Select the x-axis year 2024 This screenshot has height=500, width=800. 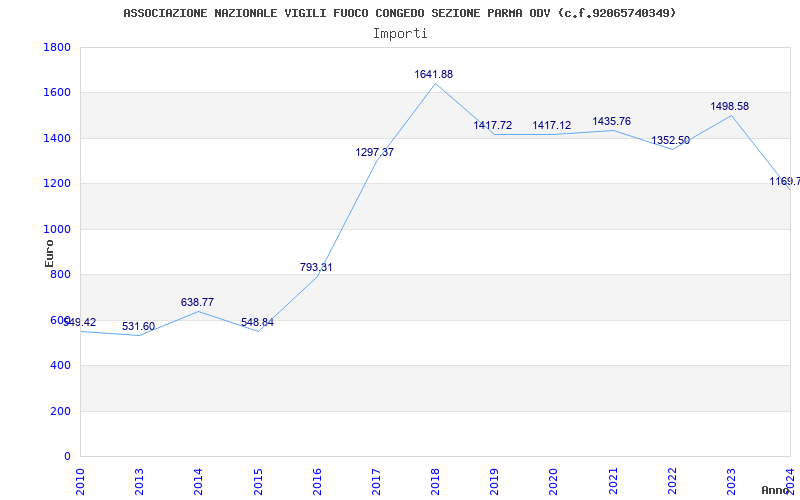[790, 481]
